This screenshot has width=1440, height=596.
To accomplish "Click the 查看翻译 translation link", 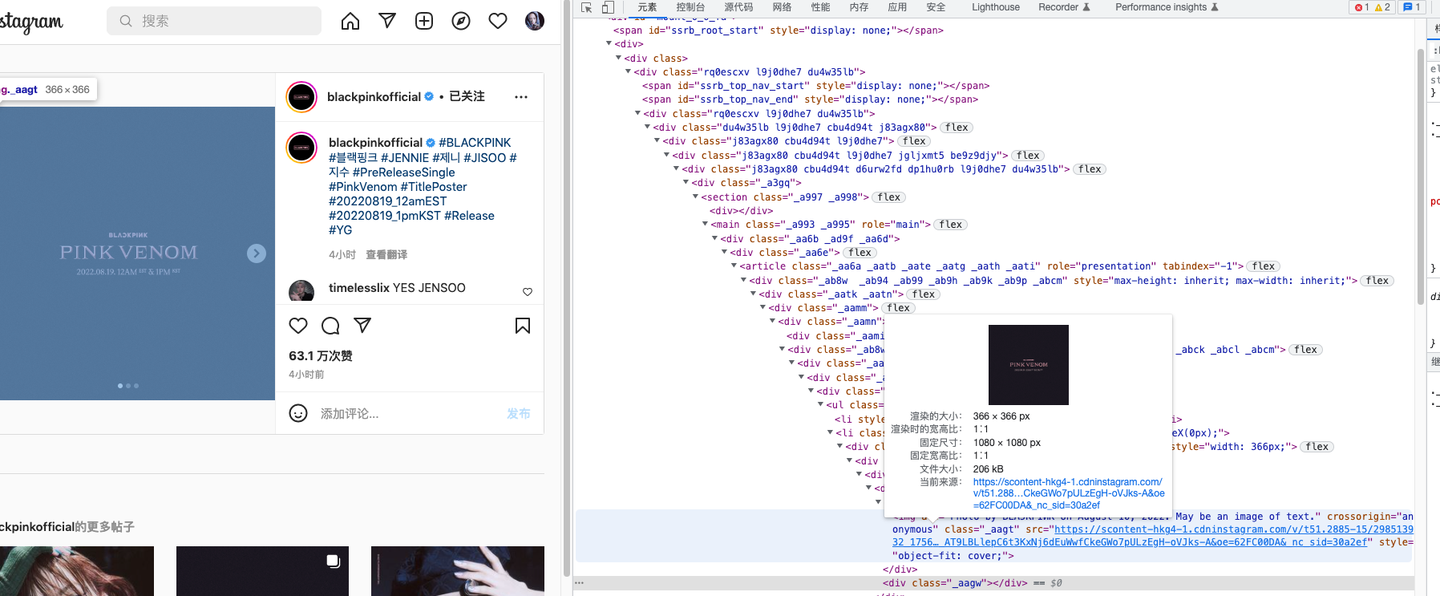I will (386, 255).
